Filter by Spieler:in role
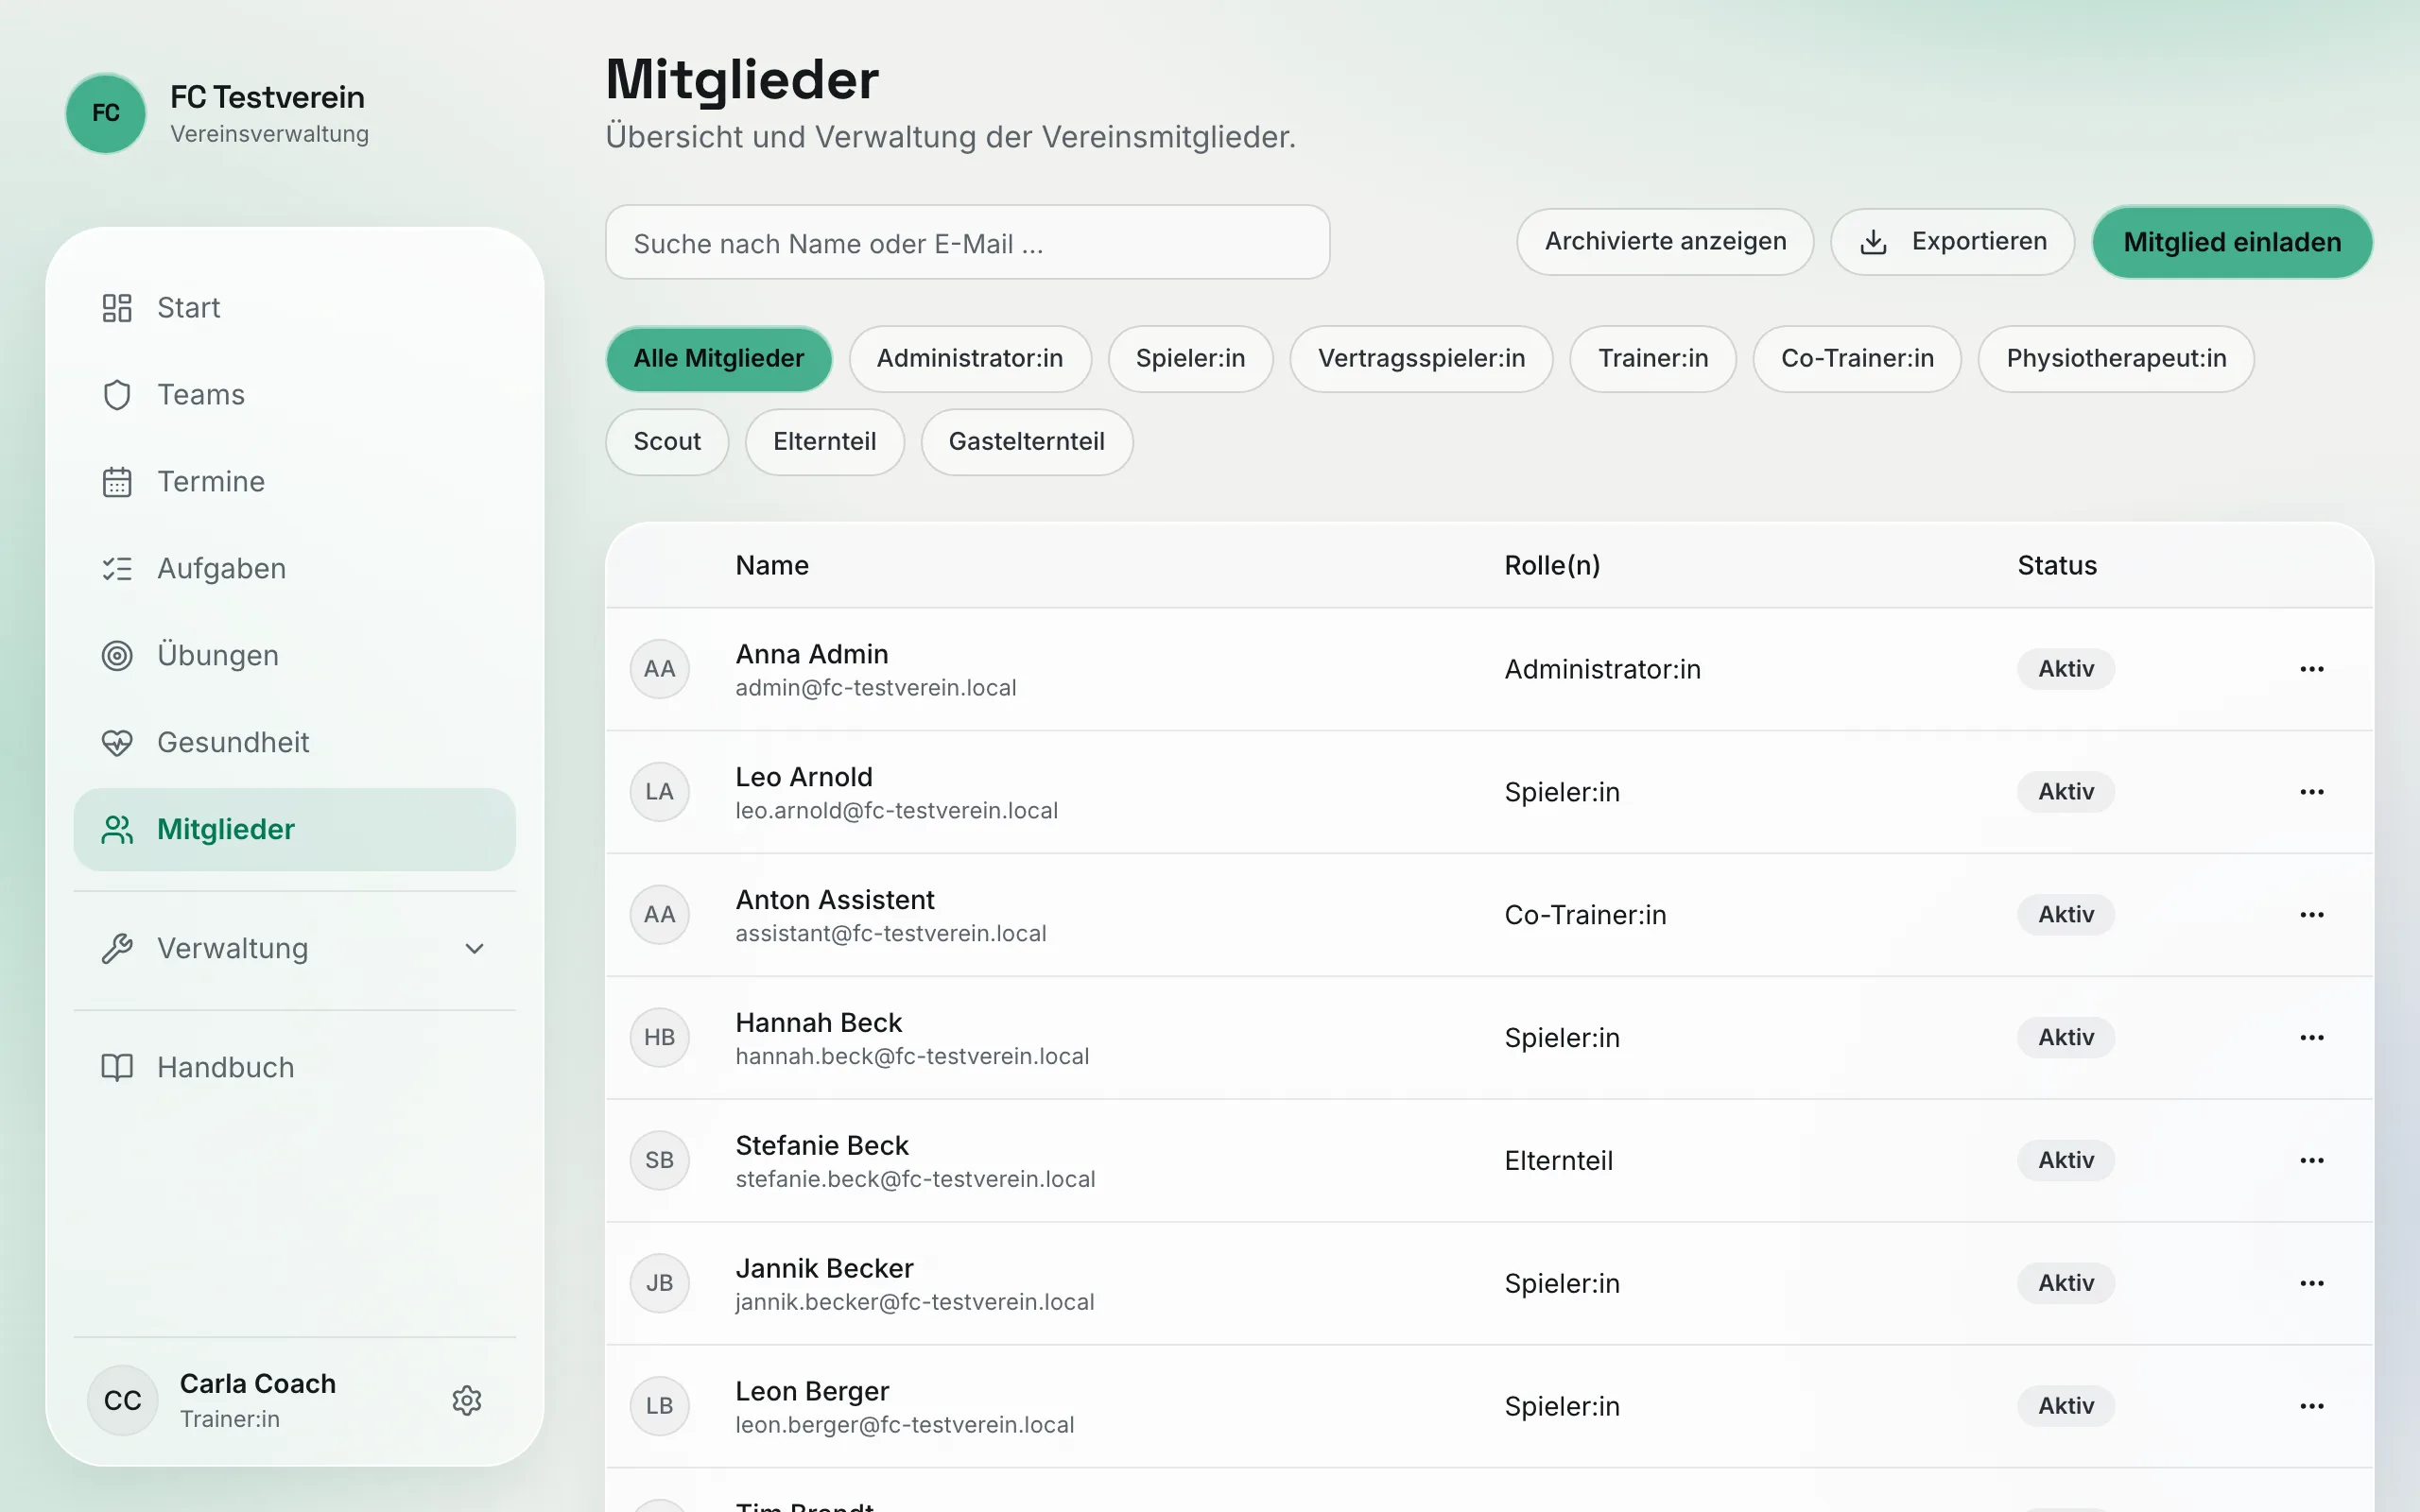2420x1512 pixels. 1190,359
